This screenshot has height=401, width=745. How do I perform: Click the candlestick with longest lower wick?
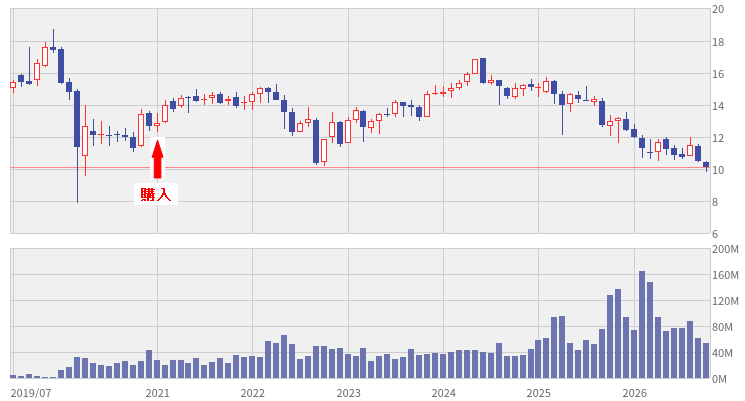[77, 146]
